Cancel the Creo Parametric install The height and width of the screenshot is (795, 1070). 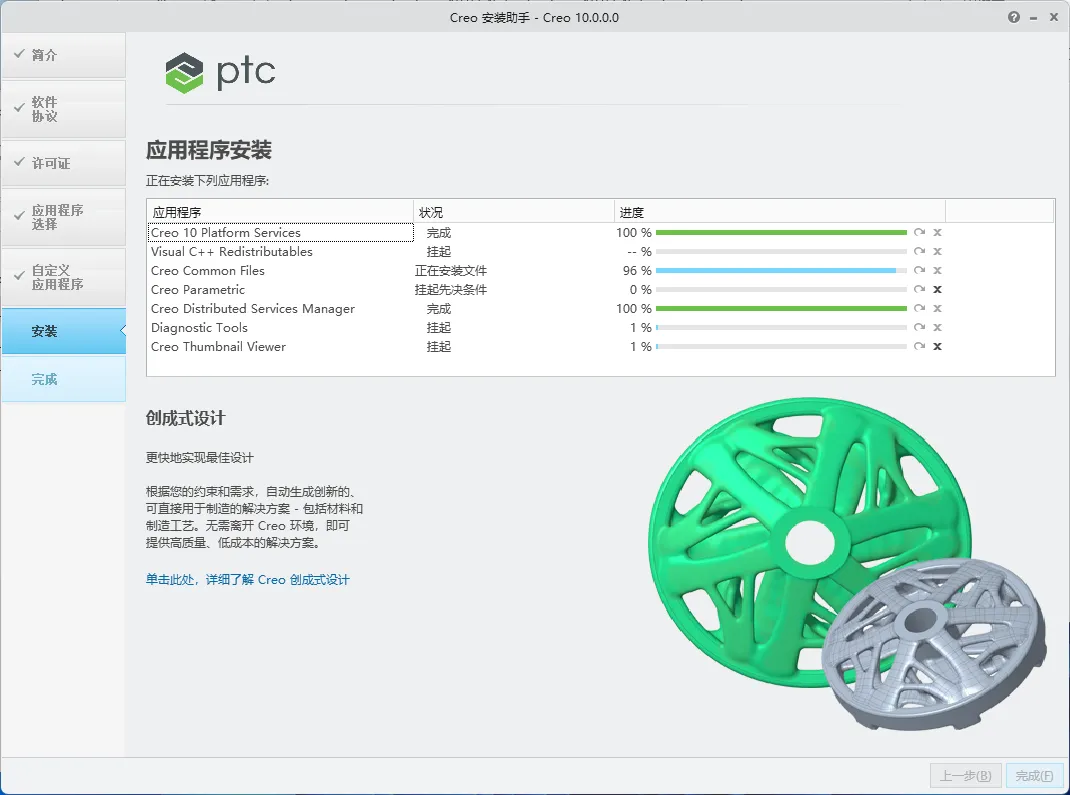click(x=938, y=289)
